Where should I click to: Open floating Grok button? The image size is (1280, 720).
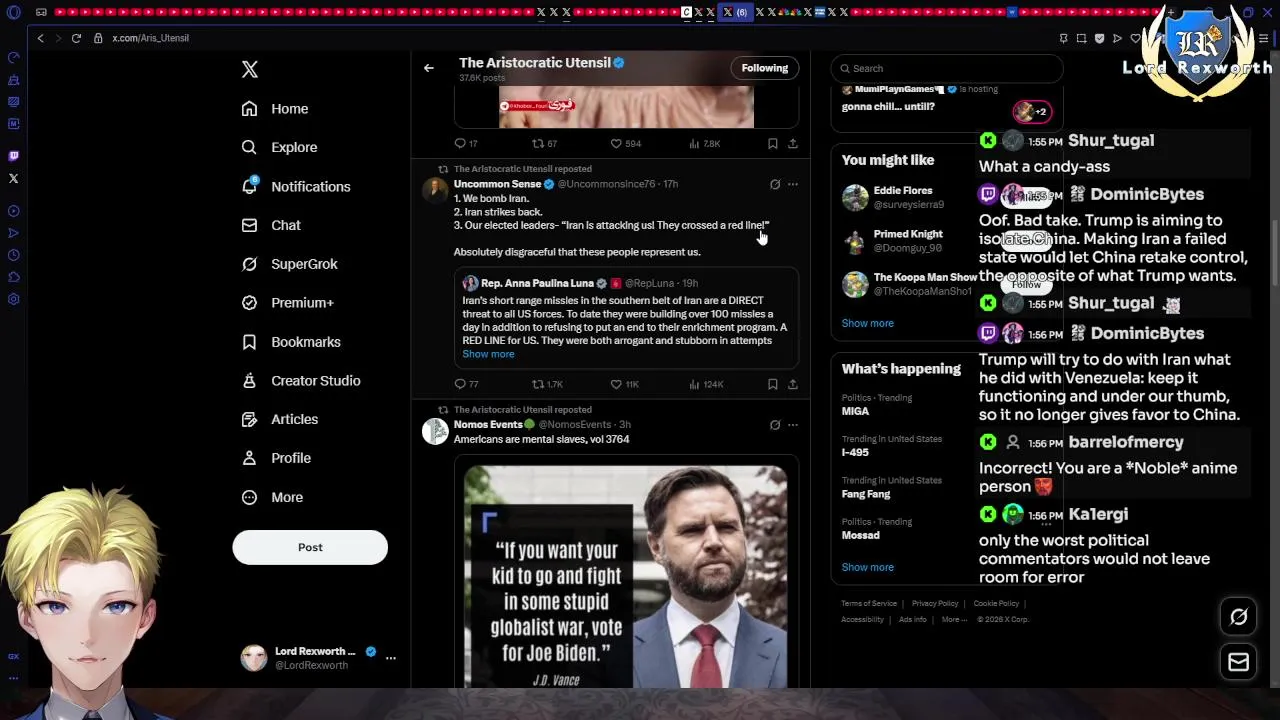(1238, 617)
